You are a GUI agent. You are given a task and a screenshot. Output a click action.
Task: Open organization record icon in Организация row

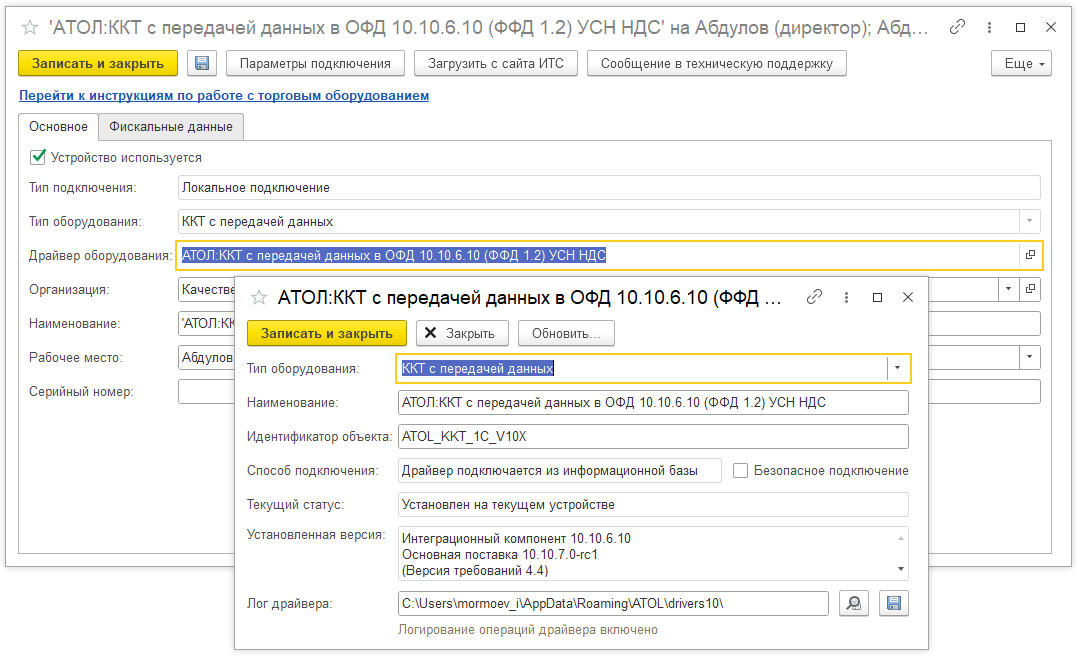(x=1030, y=289)
